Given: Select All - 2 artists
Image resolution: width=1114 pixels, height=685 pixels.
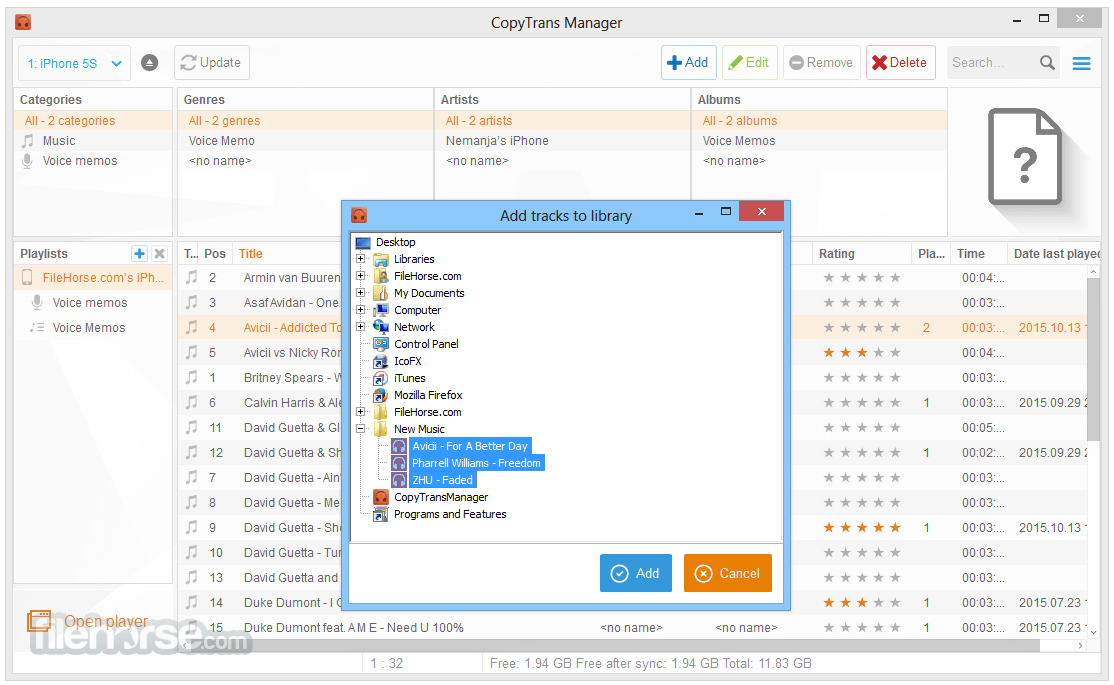Looking at the screenshot, I should click(x=563, y=121).
